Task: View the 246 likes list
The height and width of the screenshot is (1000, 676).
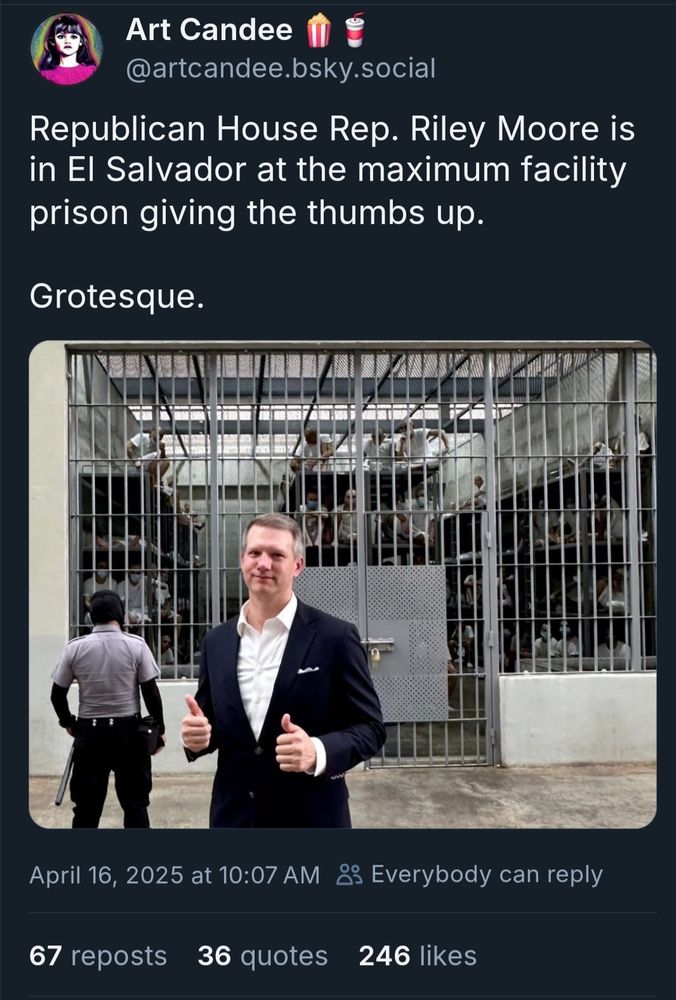Action: [x=418, y=955]
